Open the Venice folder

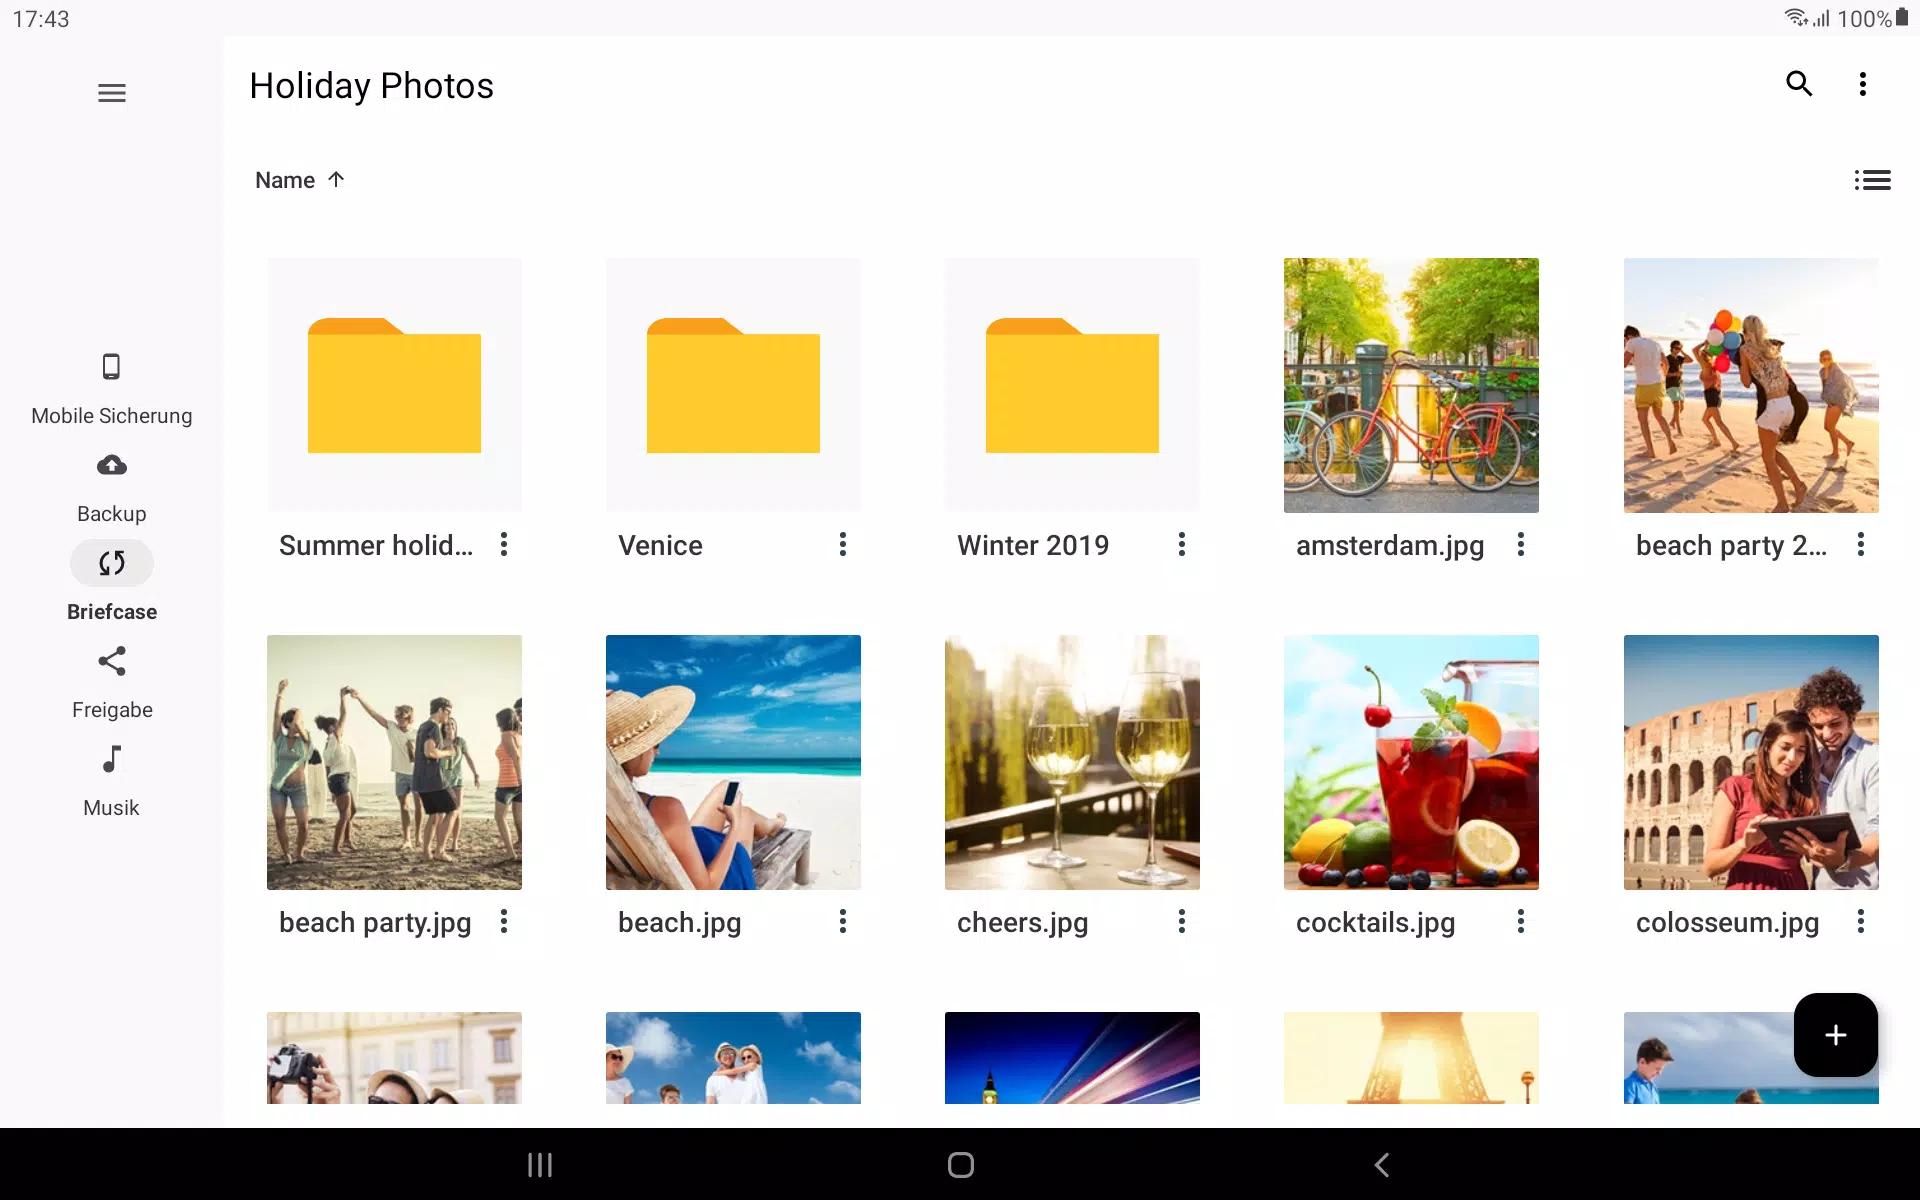733,385
